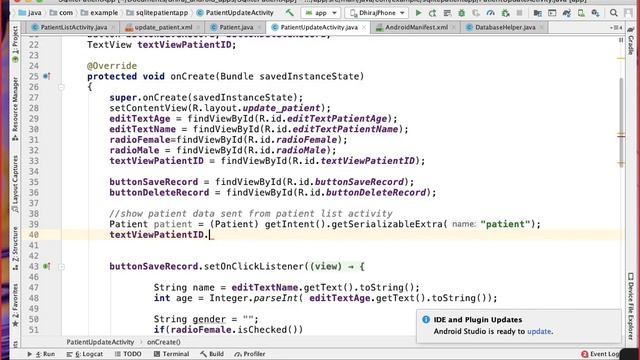Open the Favorites side panel

point(15,305)
